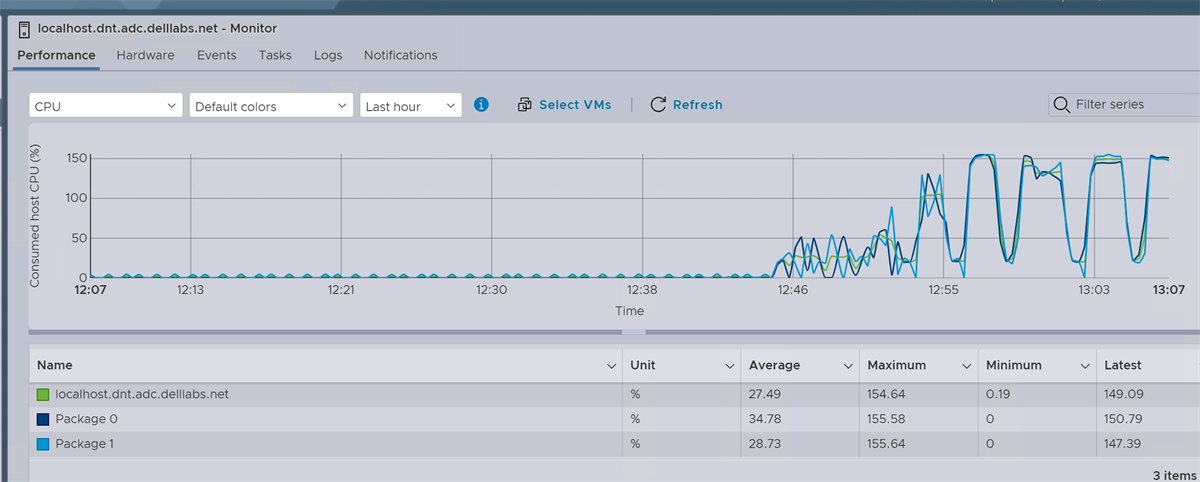1200x482 pixels.
Task: Open the Hardware tab
Action: click(x=145, y=55)
